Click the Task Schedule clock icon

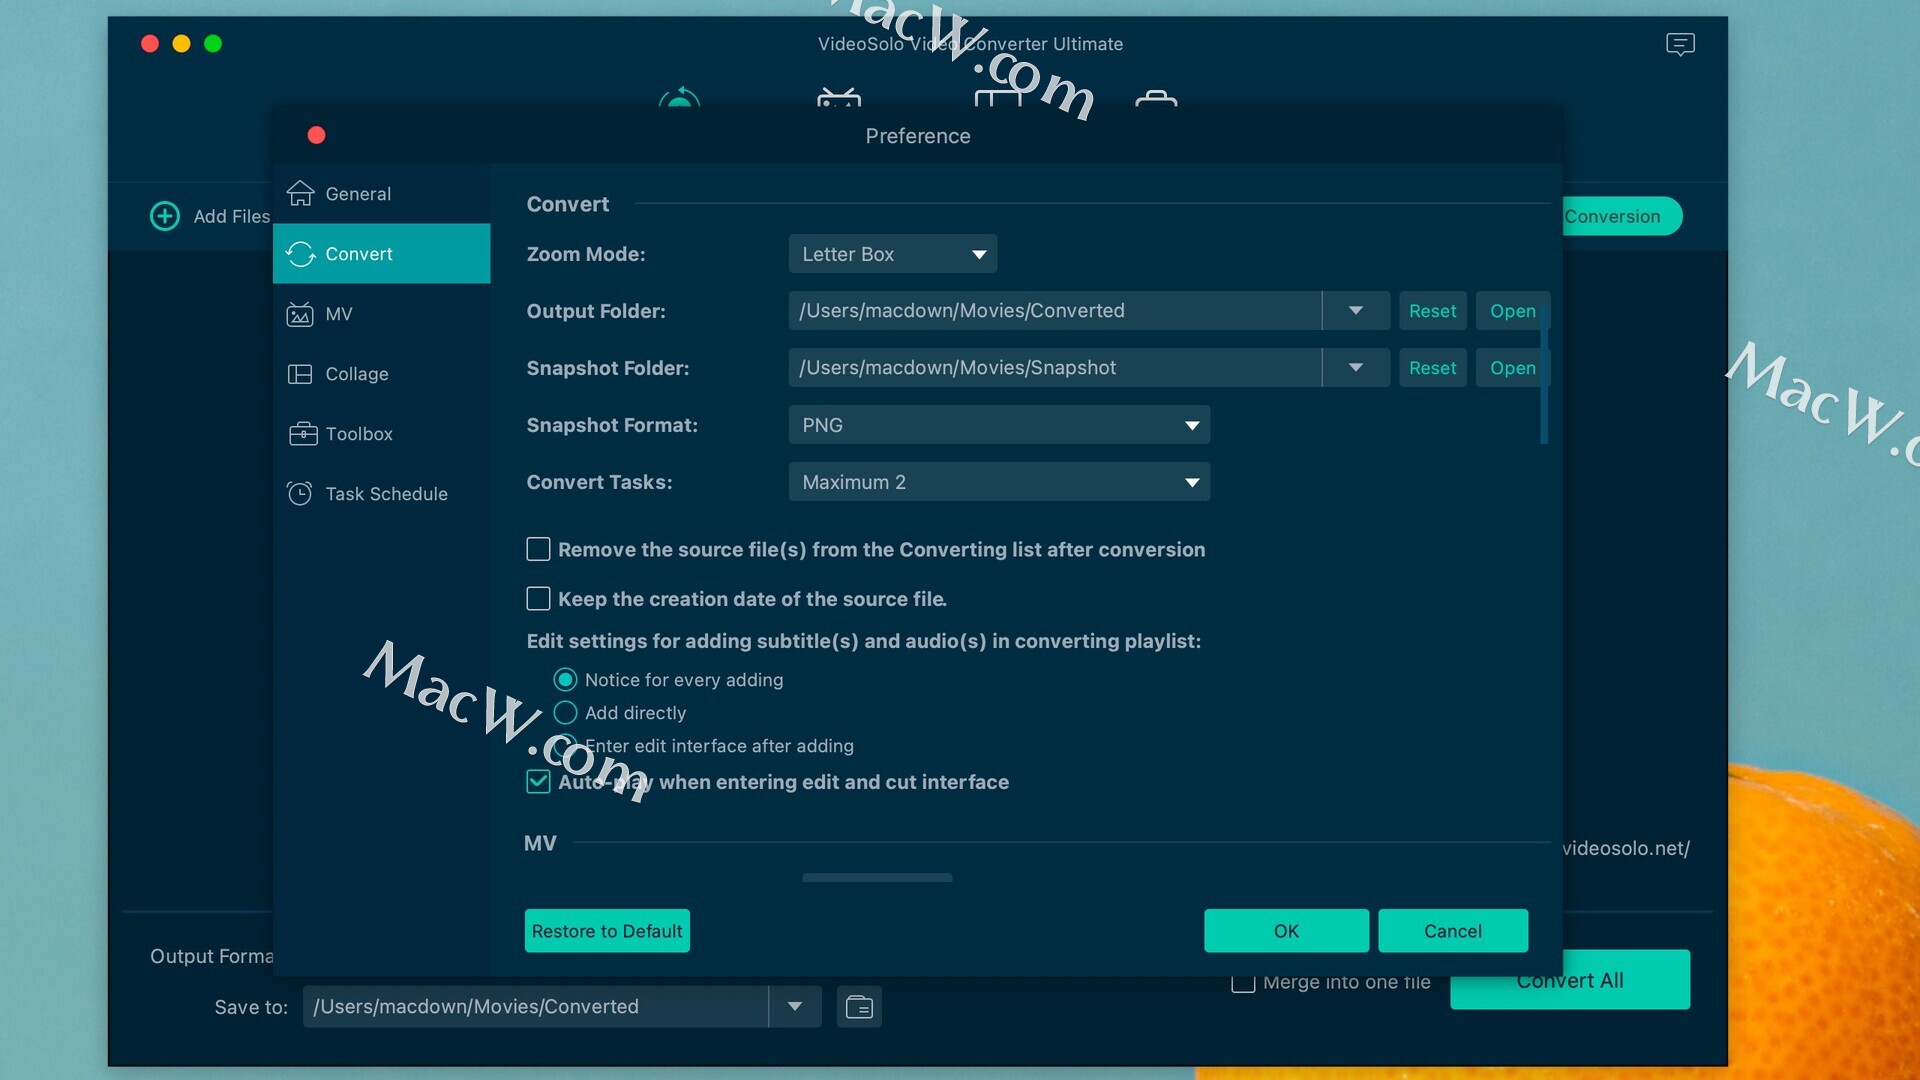coord(300,493)
